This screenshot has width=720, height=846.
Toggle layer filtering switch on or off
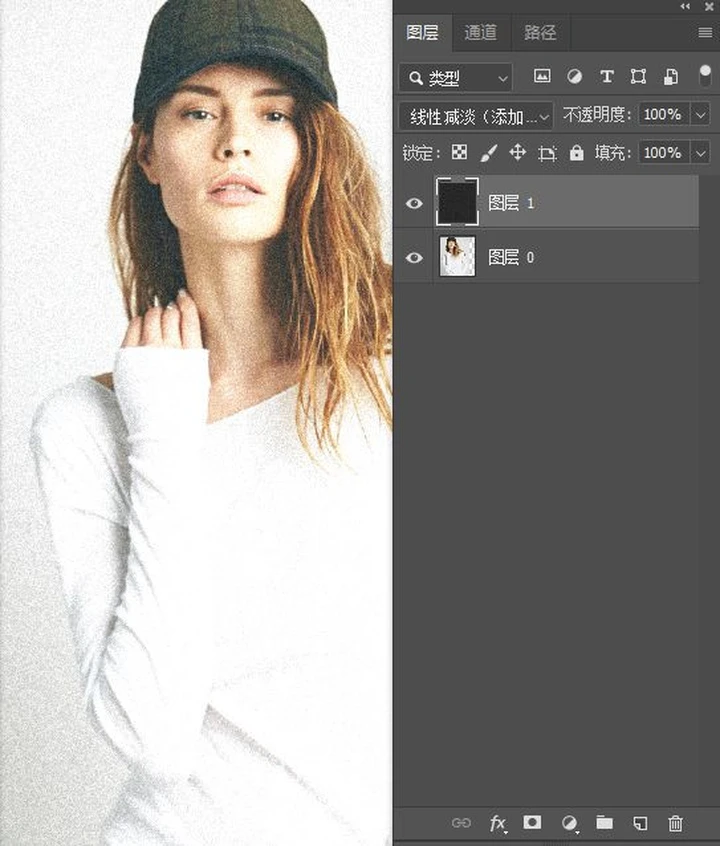point(705,75)
